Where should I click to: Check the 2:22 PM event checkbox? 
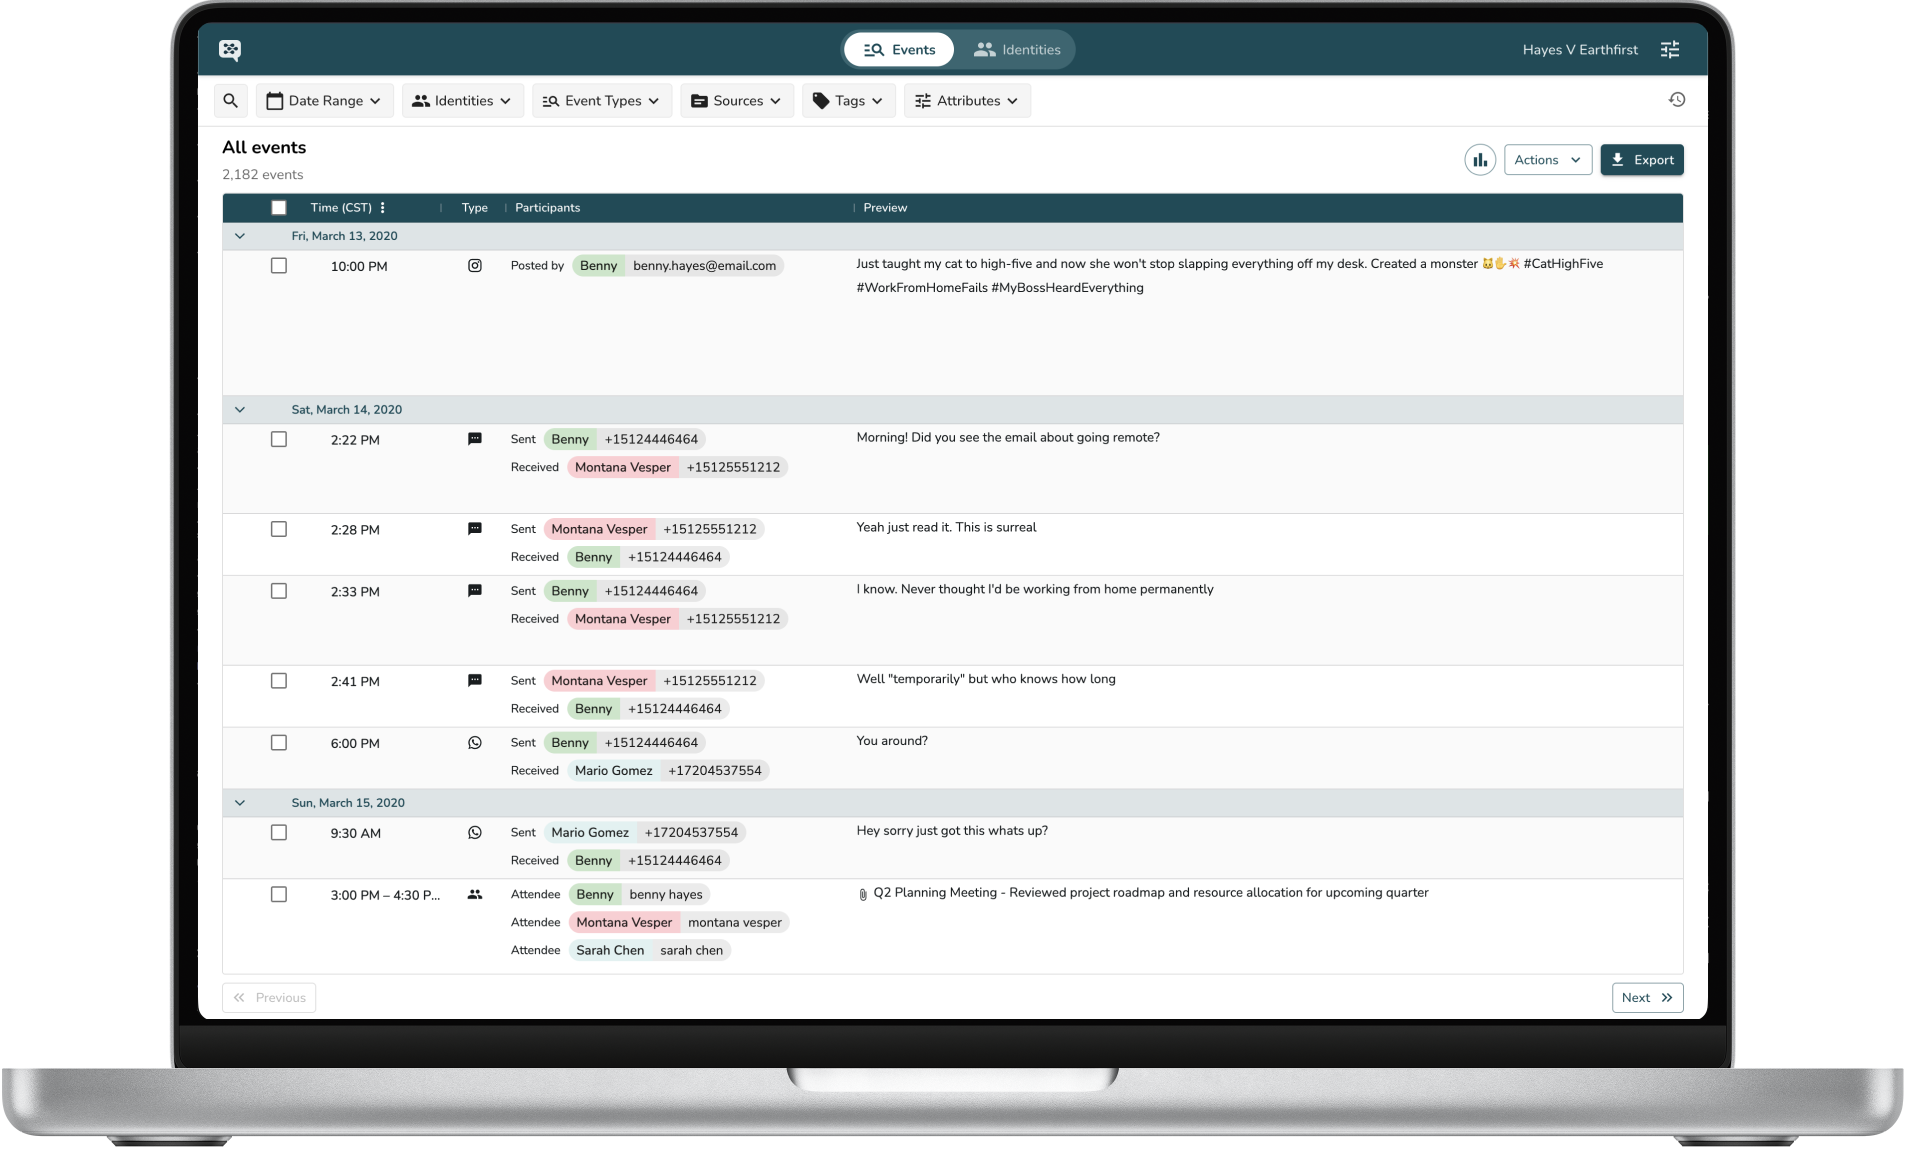tap(279, 440)
